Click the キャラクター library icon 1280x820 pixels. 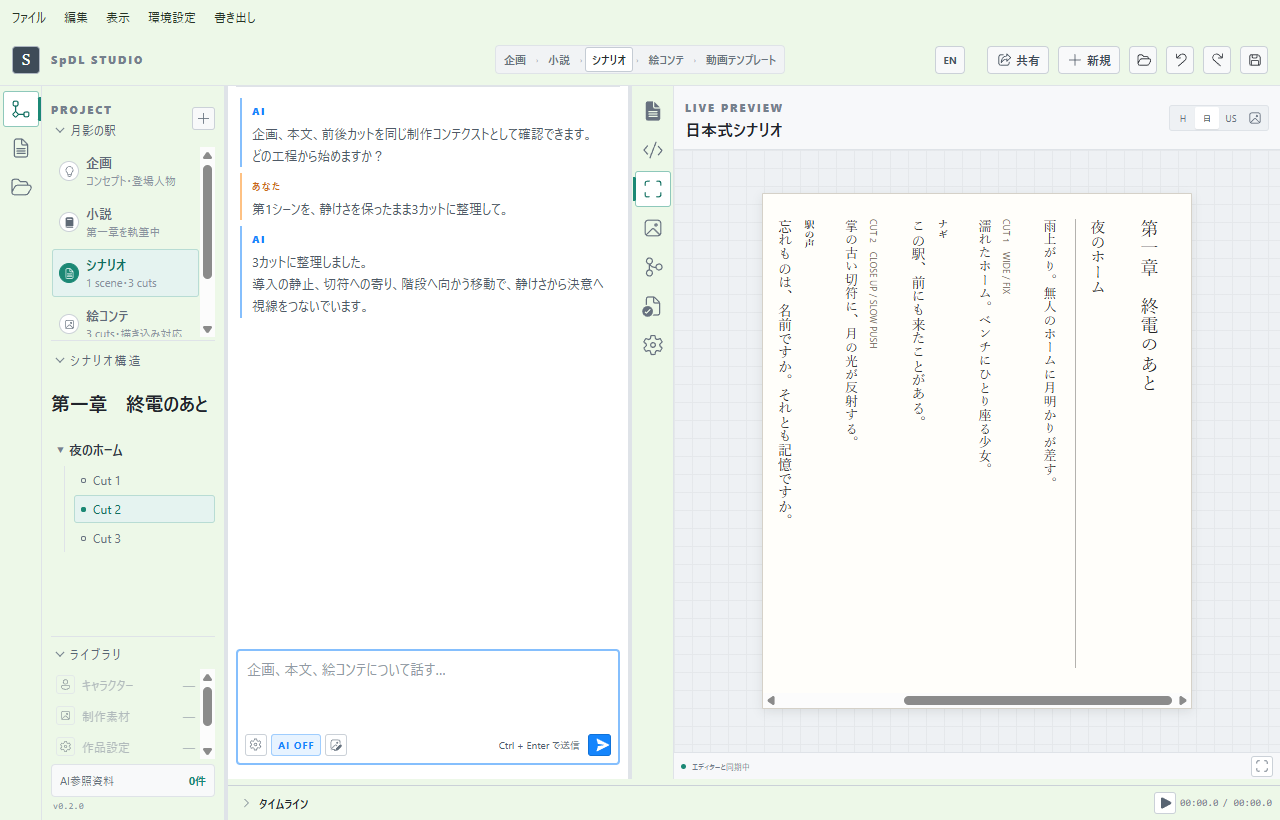66,685
